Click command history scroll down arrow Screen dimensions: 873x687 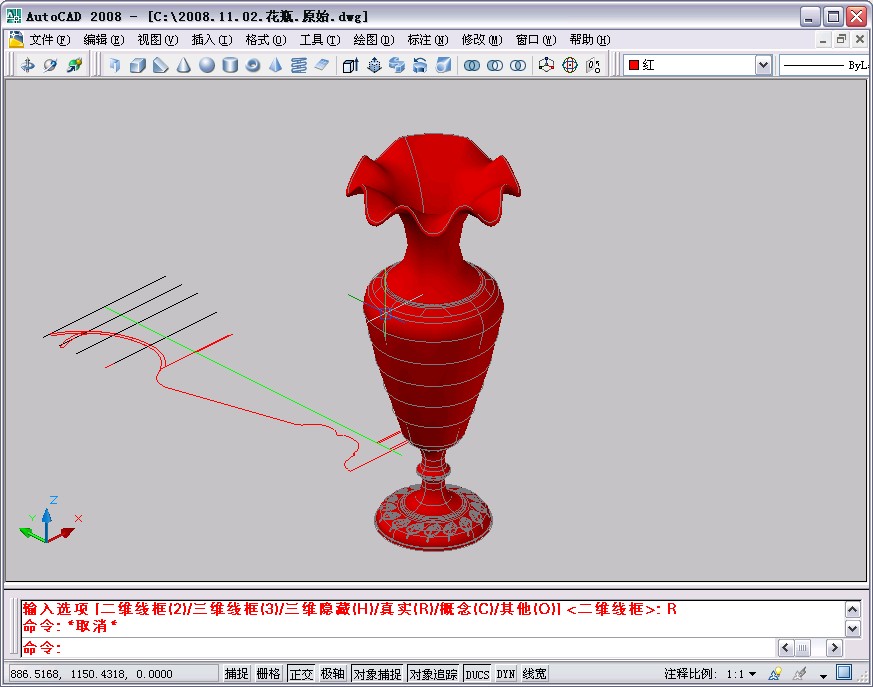click(x=853, y=629)
